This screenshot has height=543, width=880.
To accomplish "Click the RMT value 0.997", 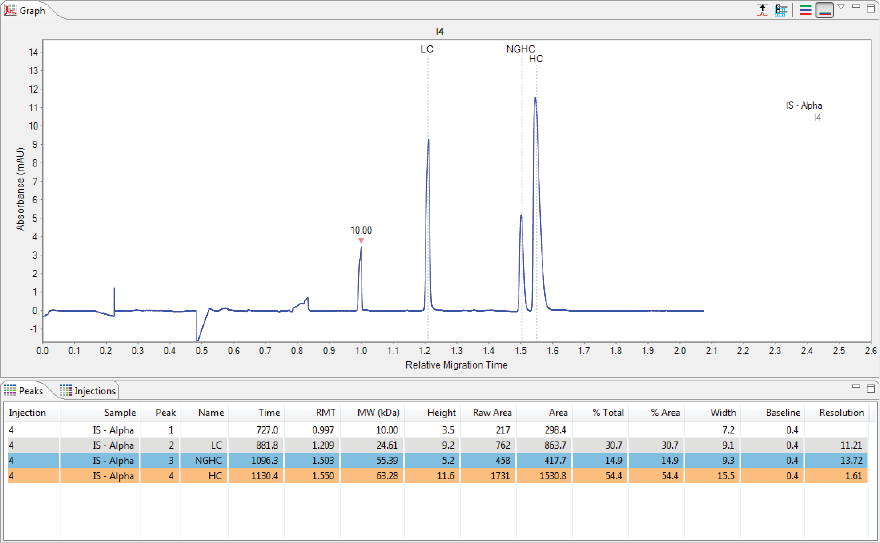I will [x=323, y=430].
